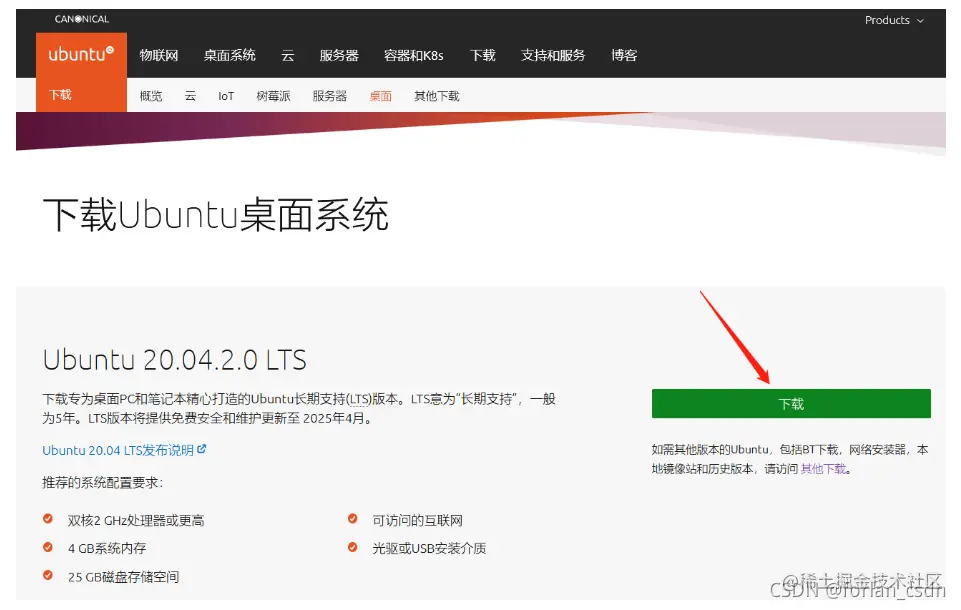Click the check icon beside 可访问的互联网

[352, 519]
